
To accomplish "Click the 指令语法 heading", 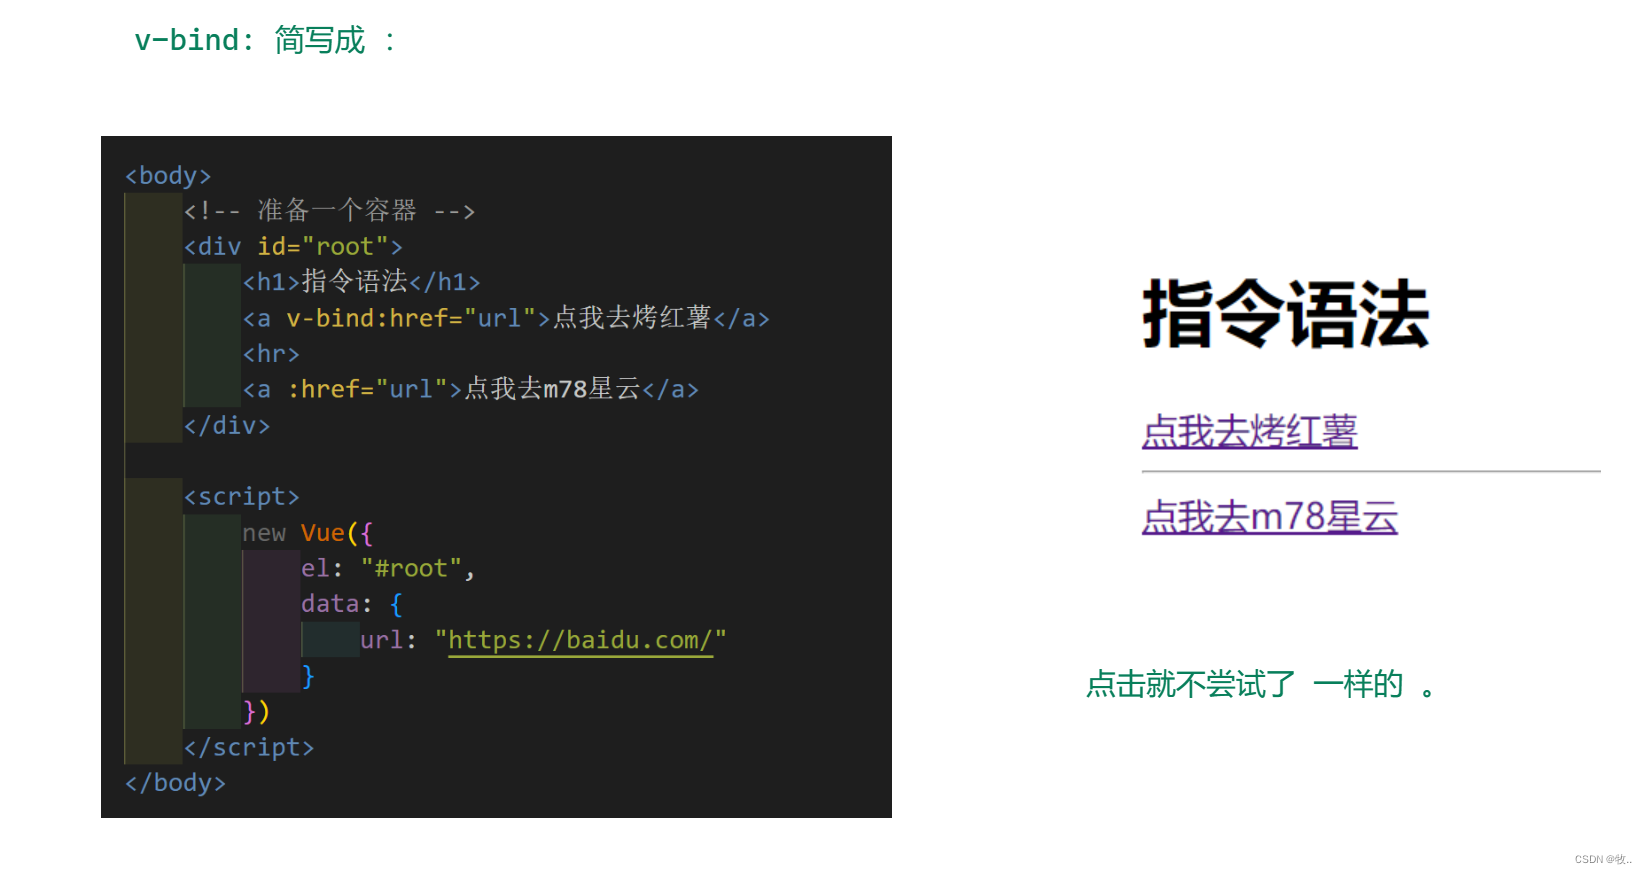I will [1286, 314].
